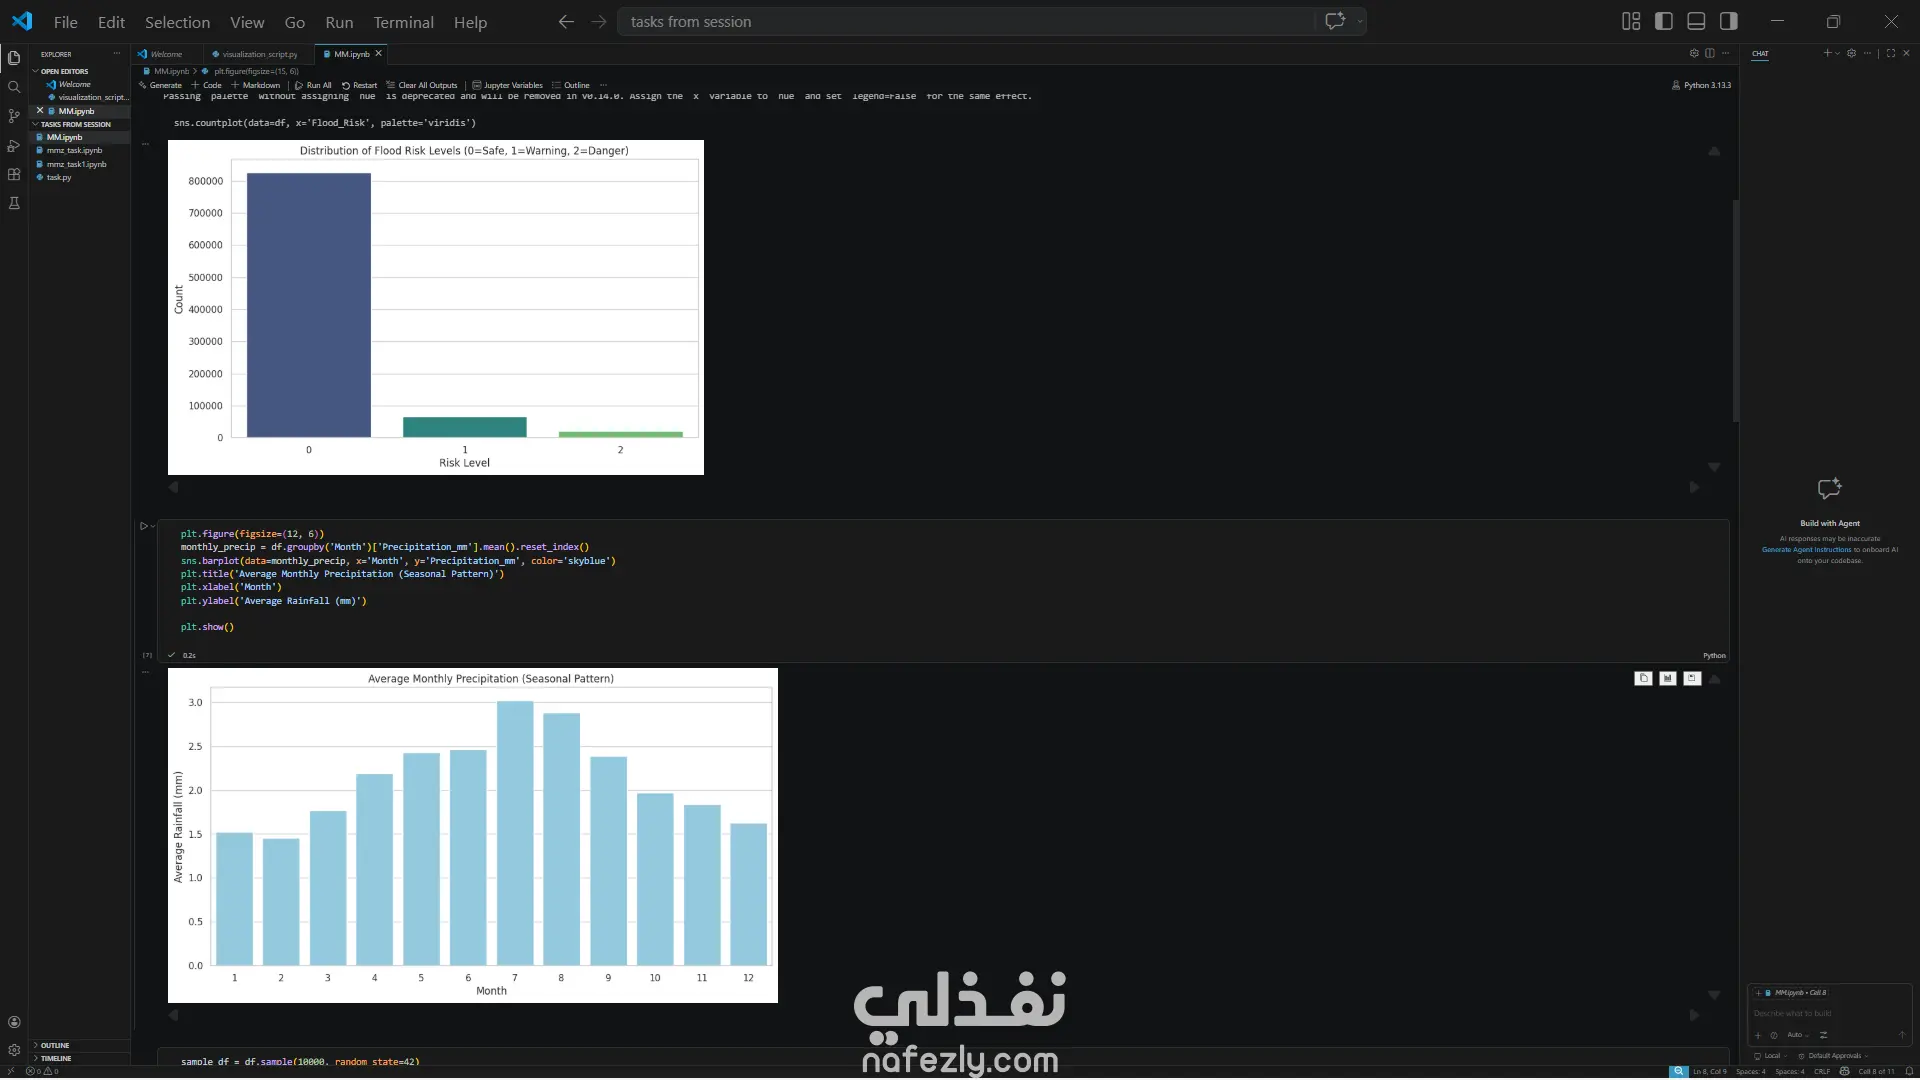This screenshot has width=1920, height=1080.
Task: Split the editor right
Action: pyautogui.click(x=1710, y=53)
